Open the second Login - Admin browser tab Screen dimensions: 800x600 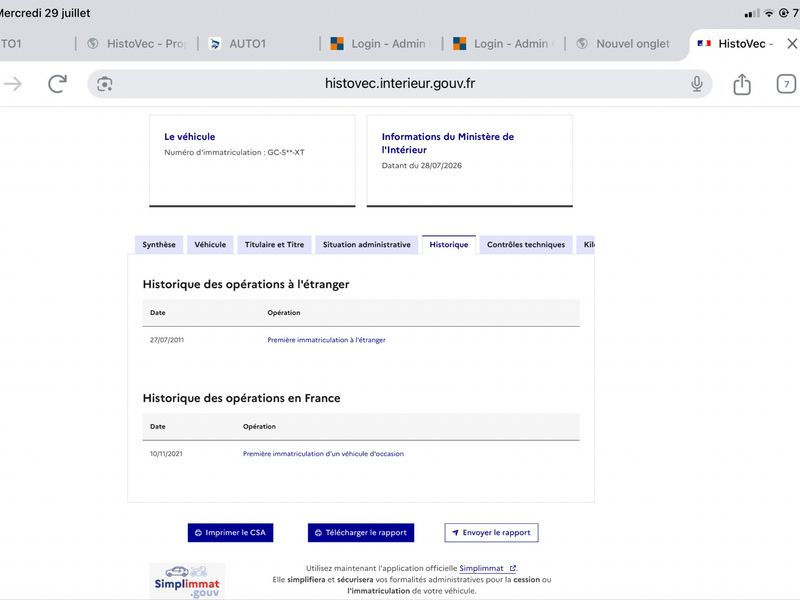(504, 44)
